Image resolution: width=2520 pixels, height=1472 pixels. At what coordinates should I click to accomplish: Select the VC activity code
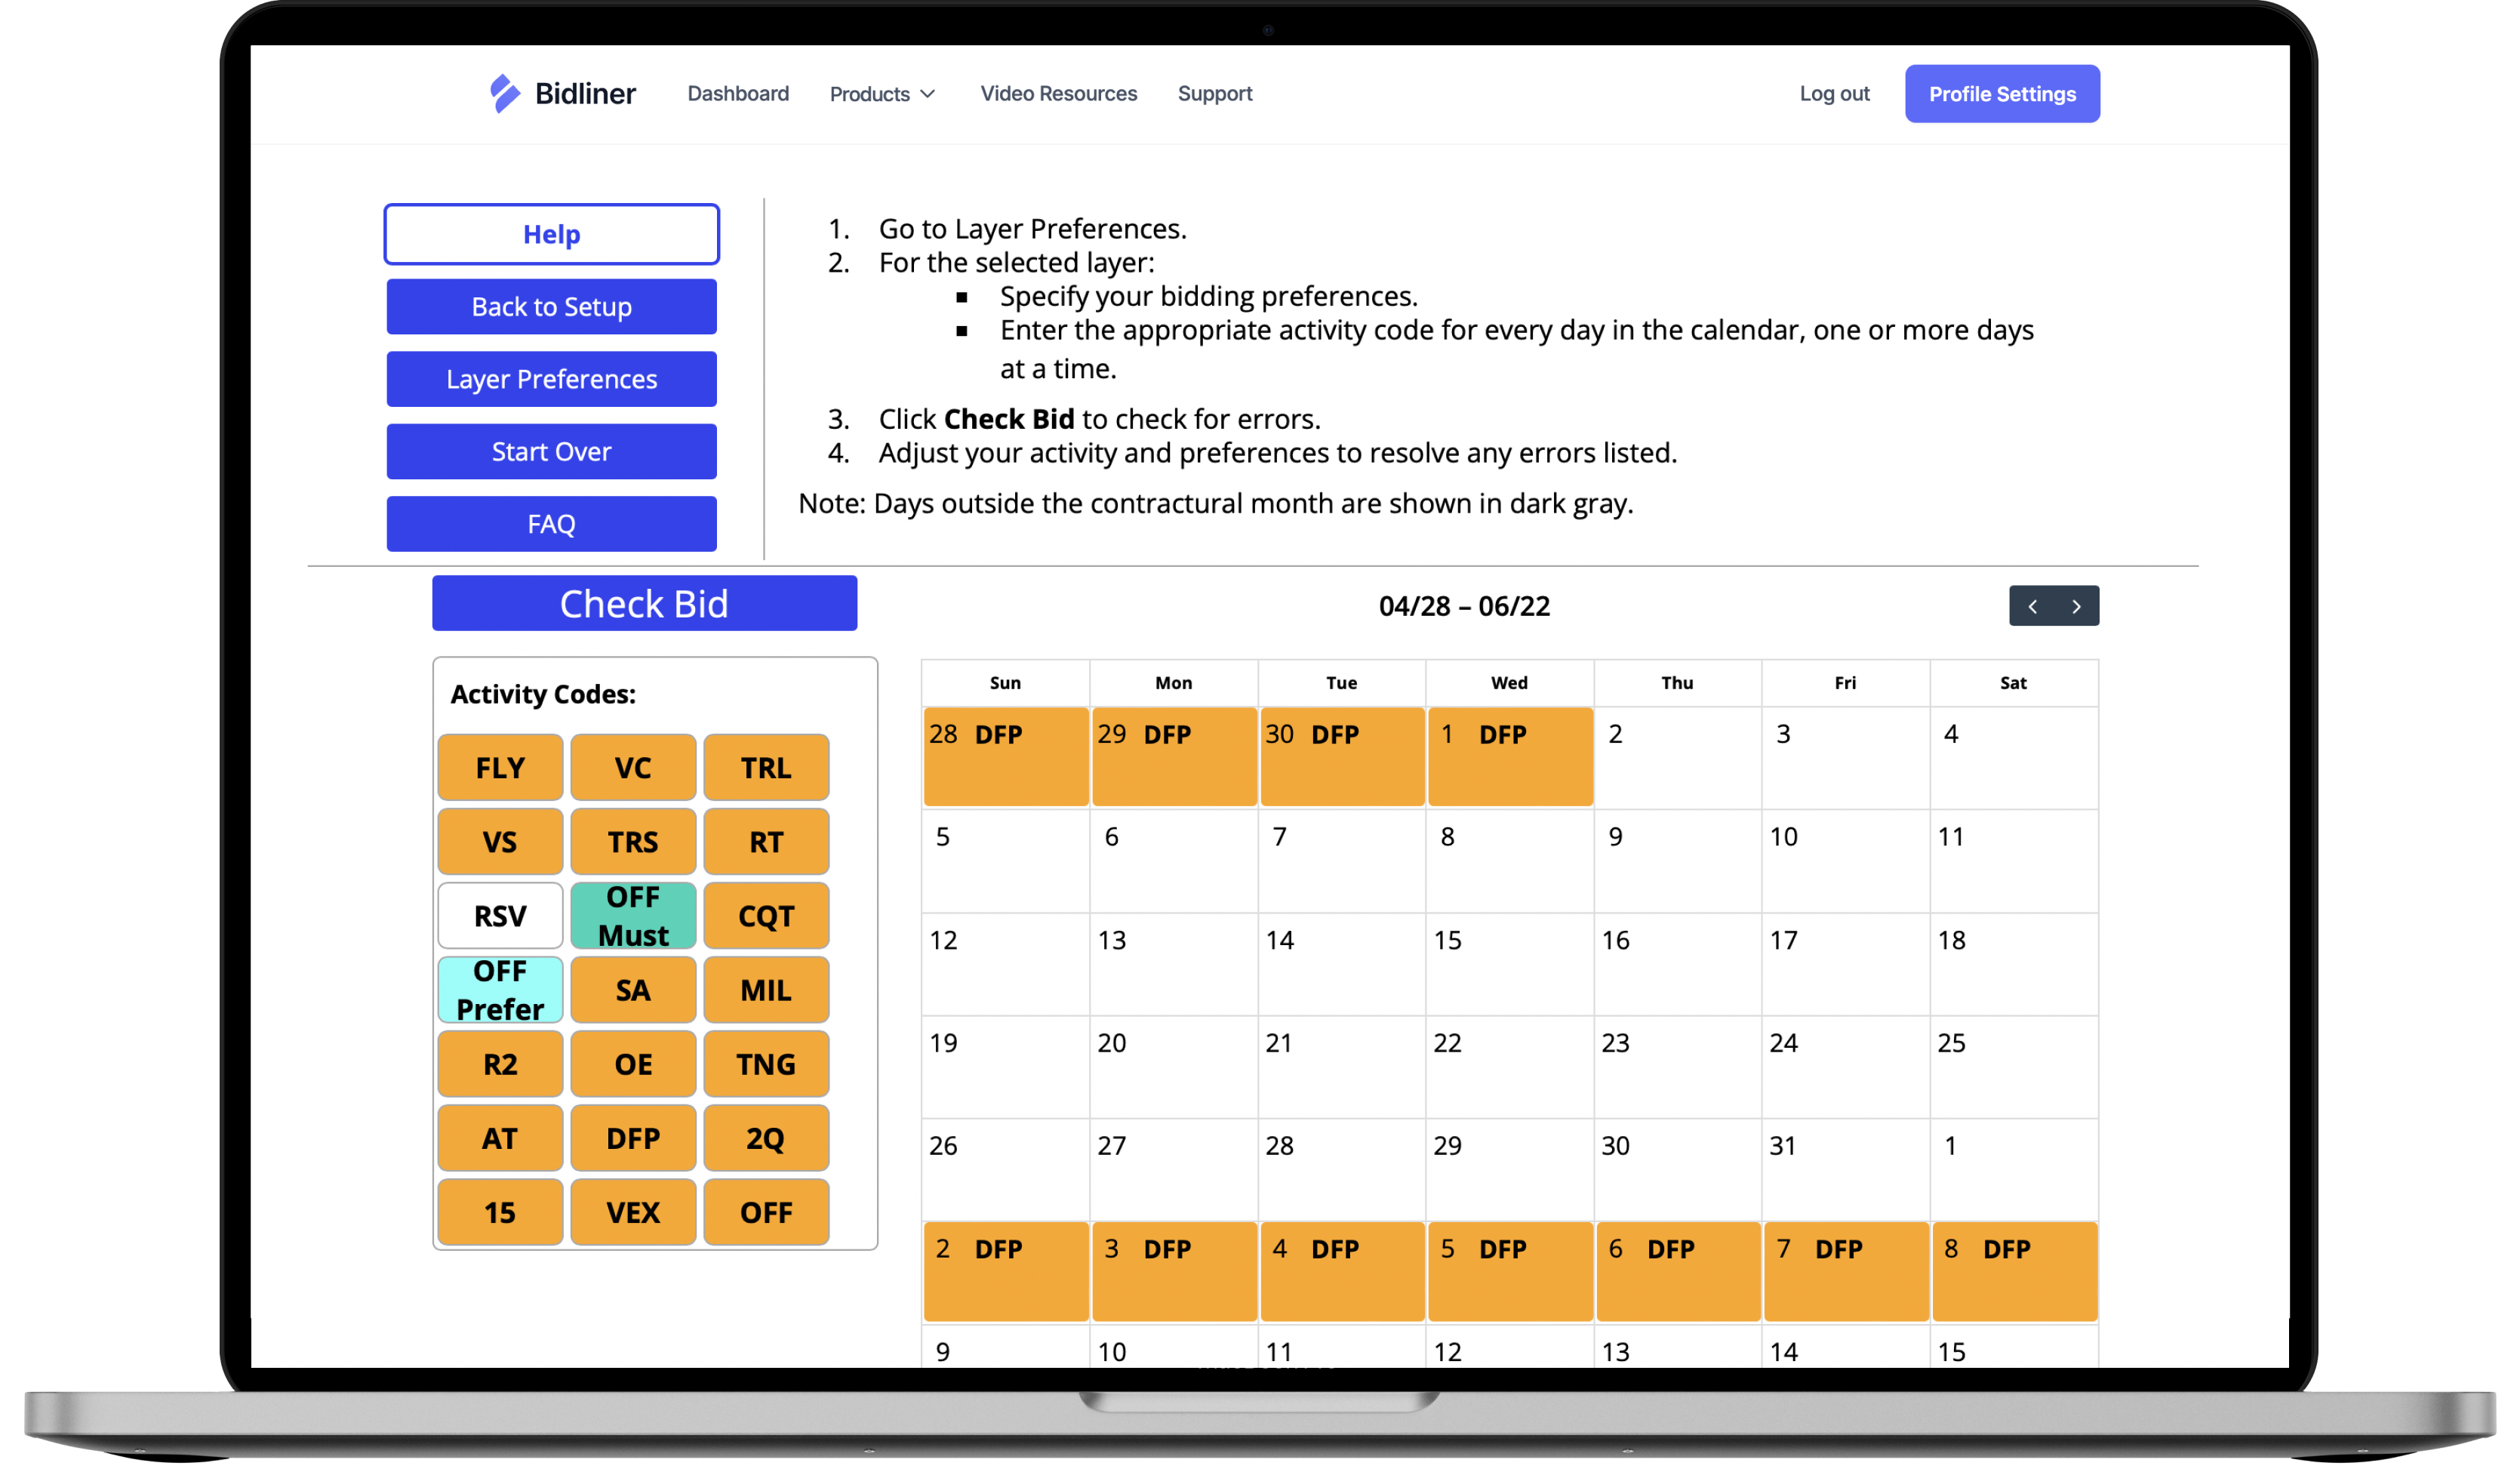pyautogui.click(x=633, y=767)
